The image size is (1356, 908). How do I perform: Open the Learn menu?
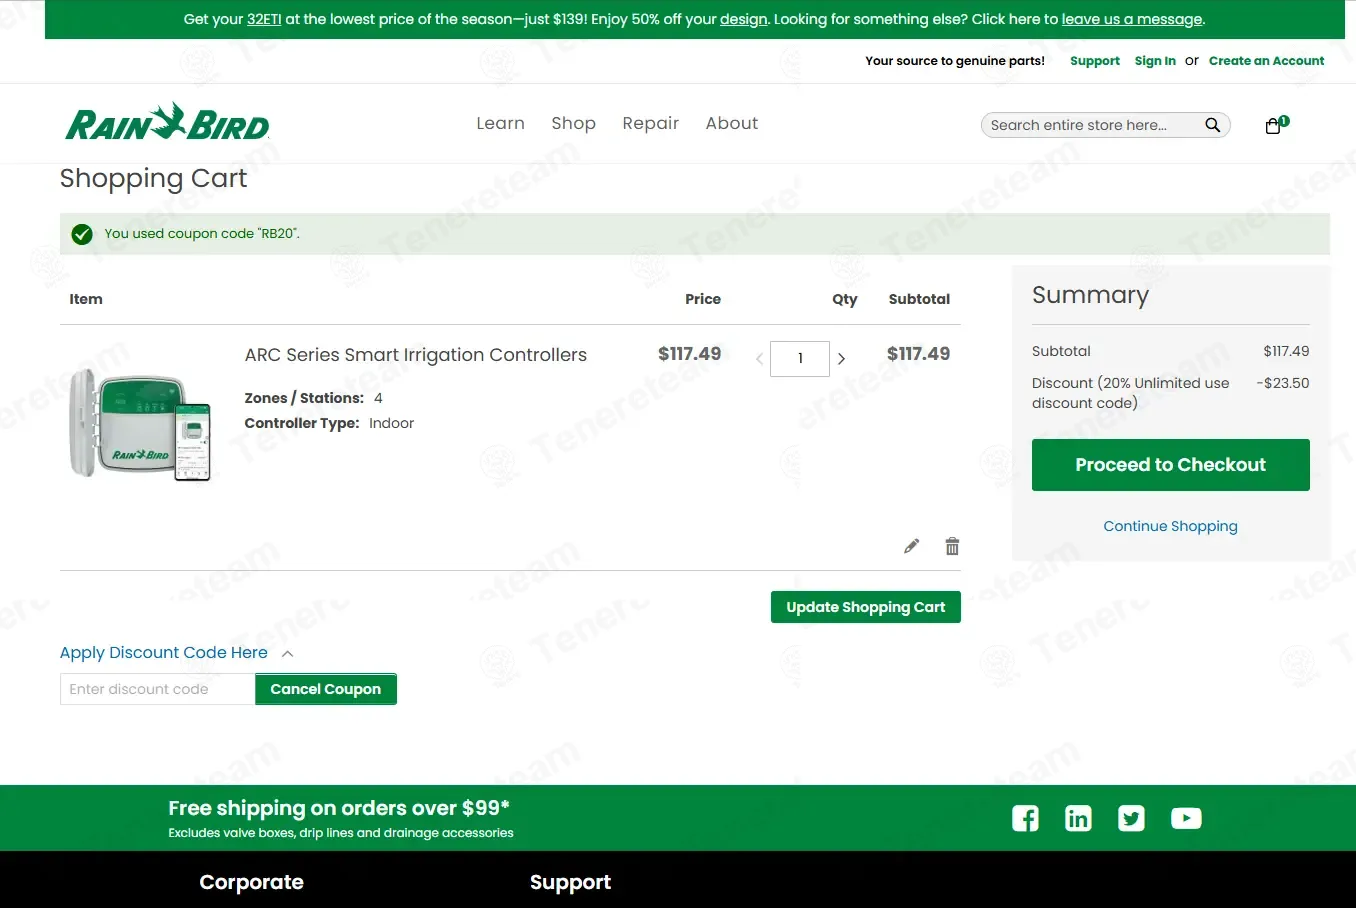(500, 123)
